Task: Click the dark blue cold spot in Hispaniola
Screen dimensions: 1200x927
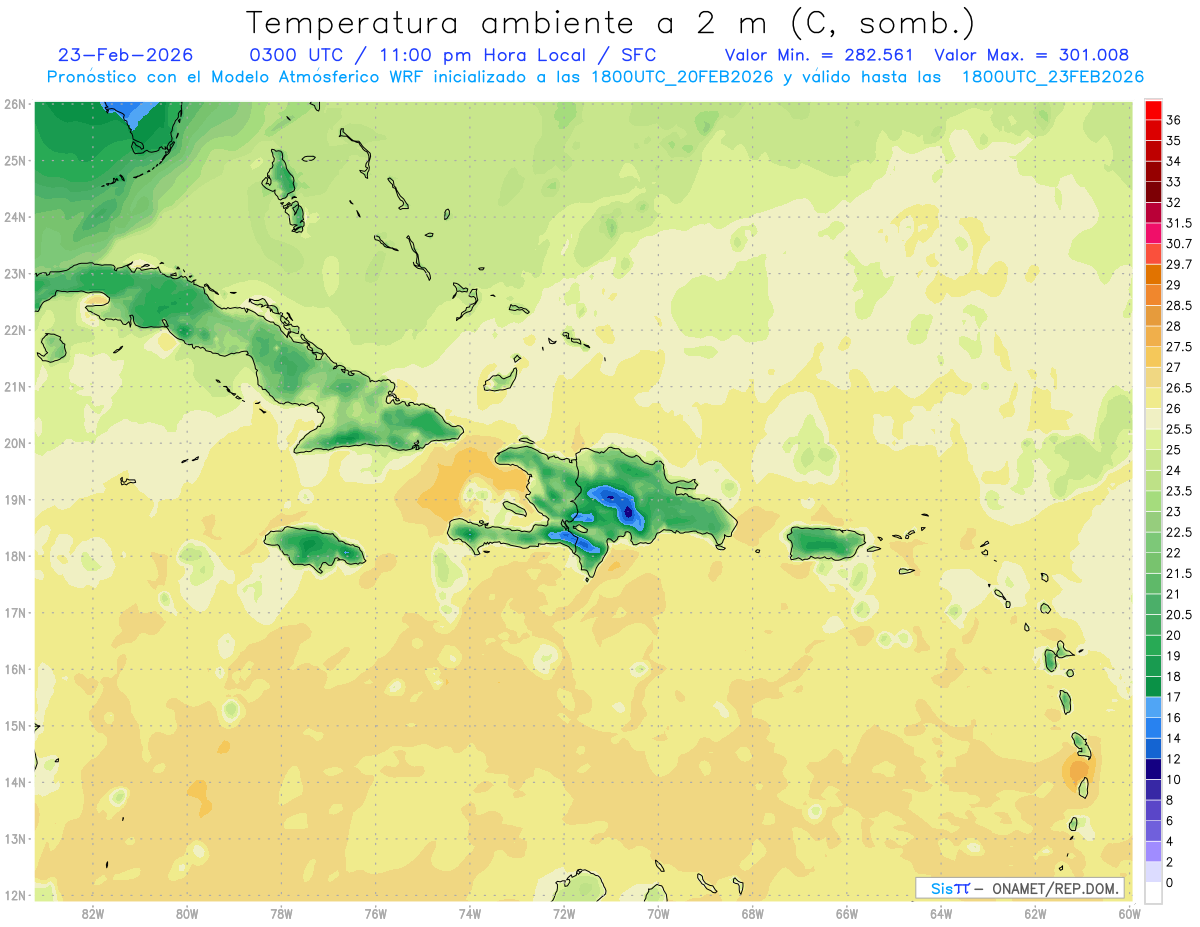Action: pyautogui.click(x=628, y=512)
